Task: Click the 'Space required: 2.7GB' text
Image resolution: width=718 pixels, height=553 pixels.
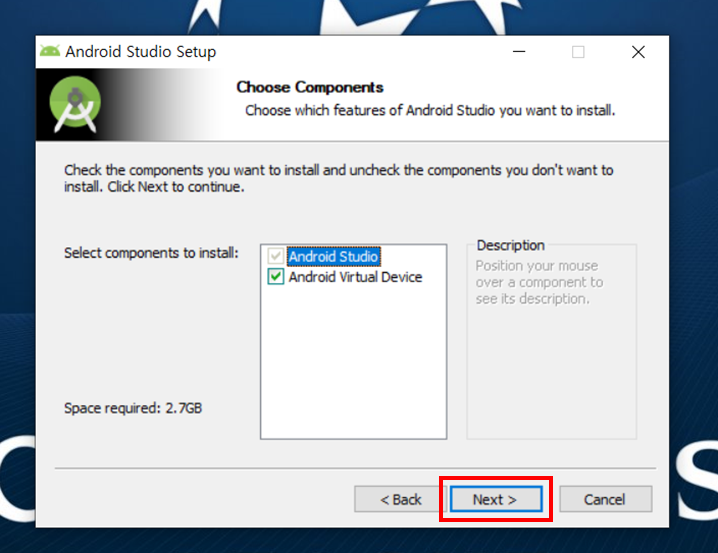Action: [x=133, y=408]
